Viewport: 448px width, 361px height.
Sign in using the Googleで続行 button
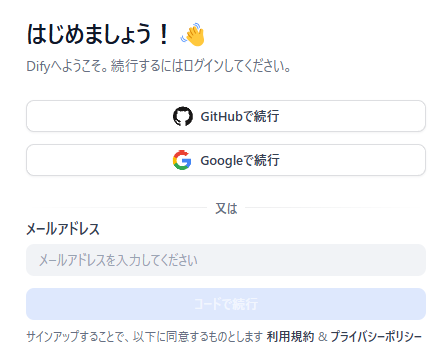(x=226, y=160)
